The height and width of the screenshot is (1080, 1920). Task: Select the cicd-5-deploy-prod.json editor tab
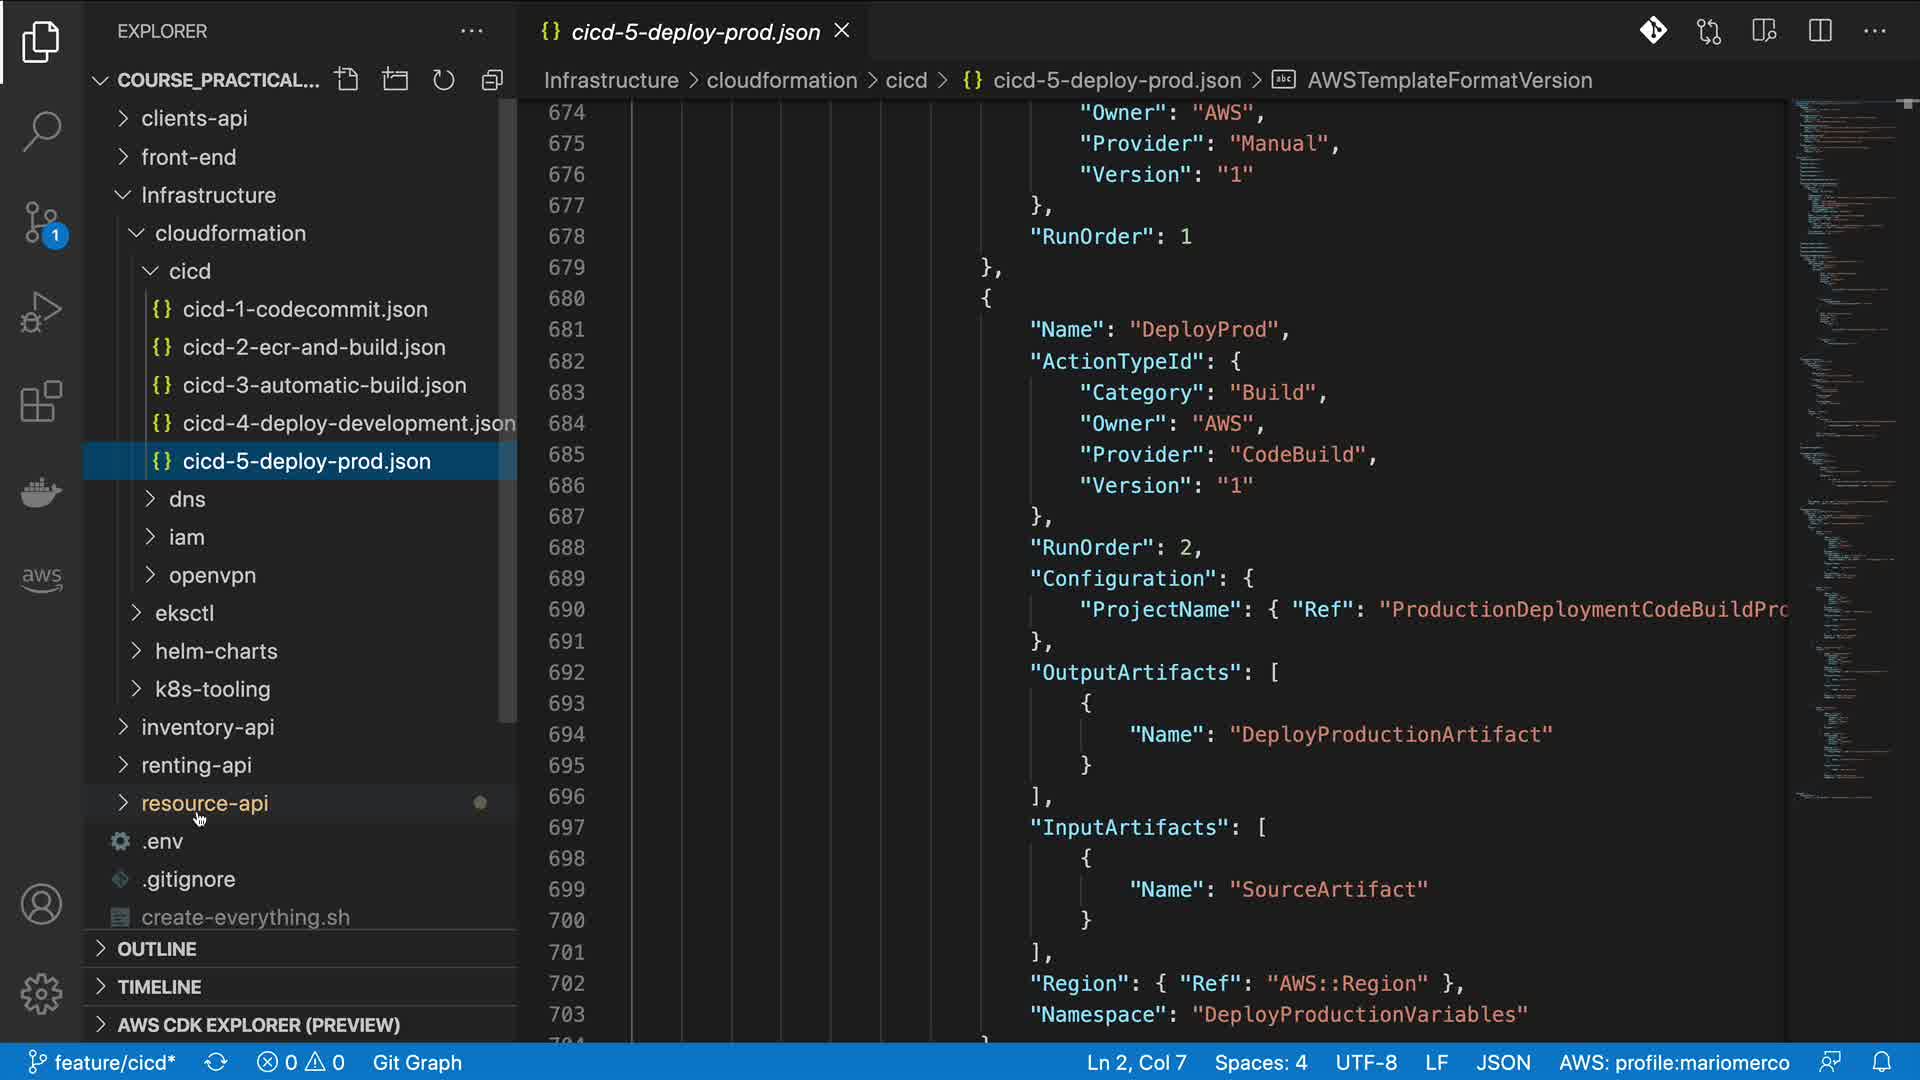point(694,32)
